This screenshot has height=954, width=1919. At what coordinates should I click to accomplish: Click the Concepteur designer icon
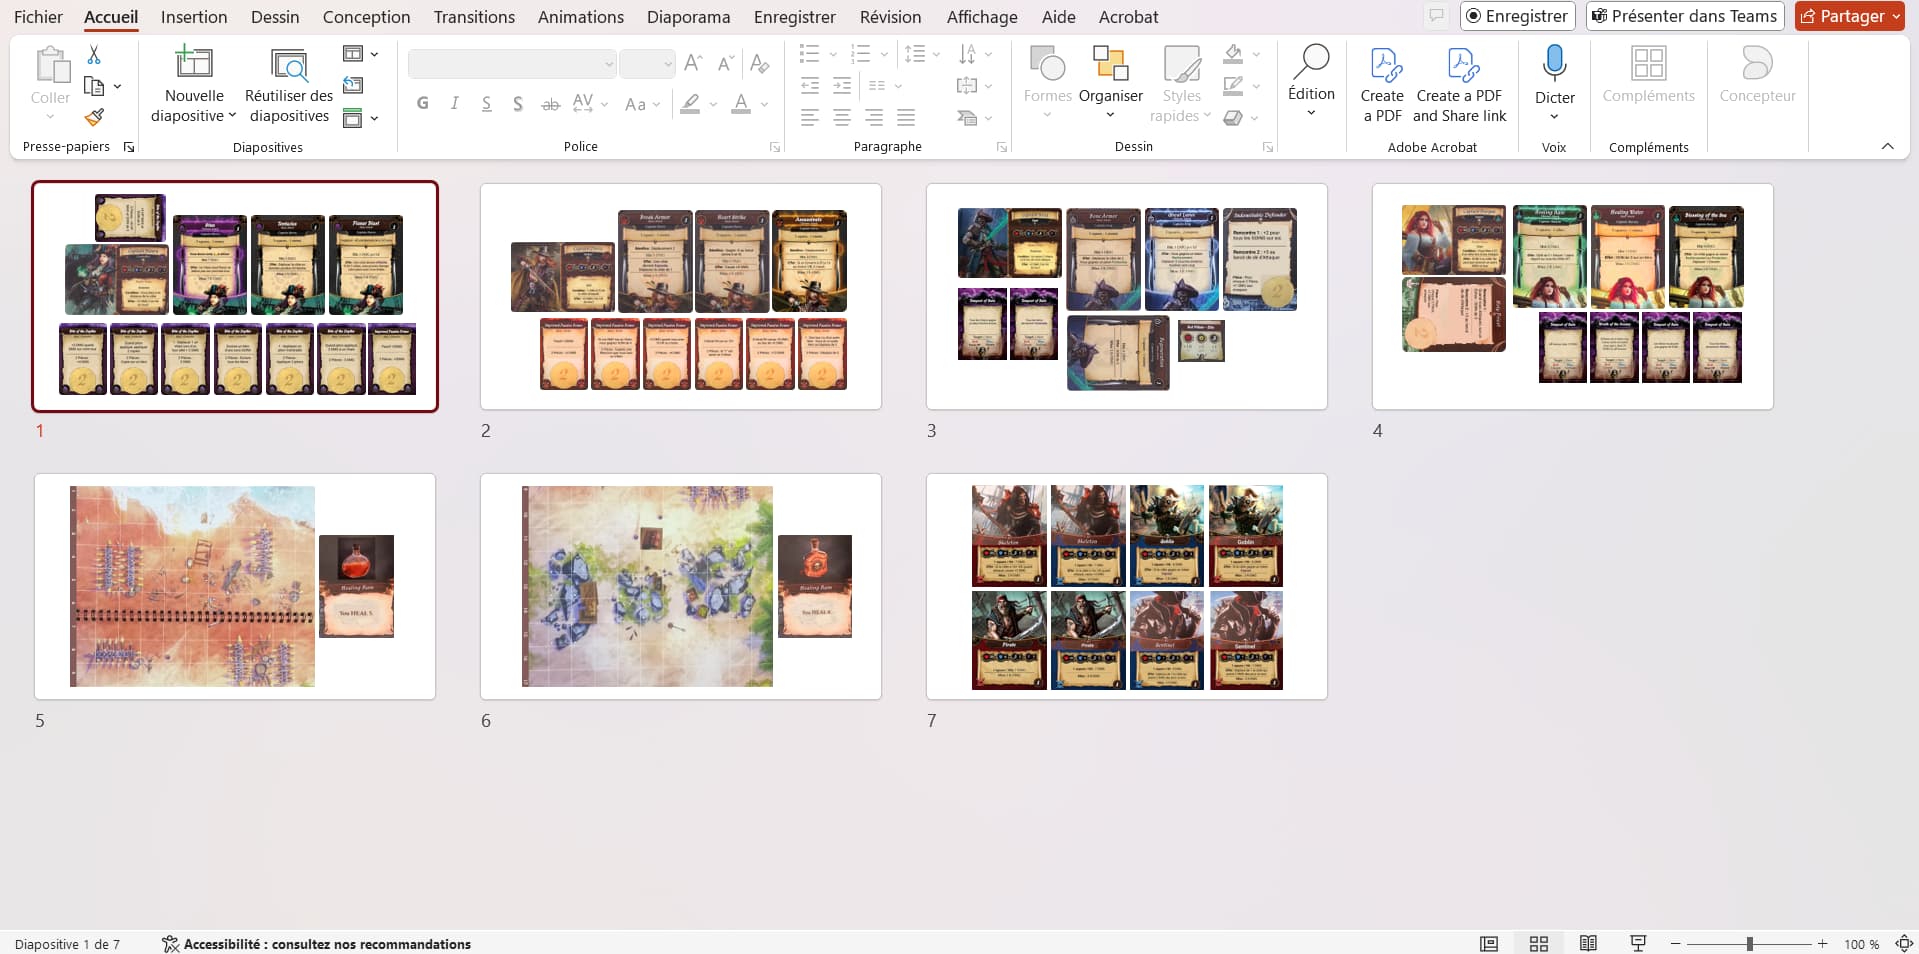tap(1757, 64)
